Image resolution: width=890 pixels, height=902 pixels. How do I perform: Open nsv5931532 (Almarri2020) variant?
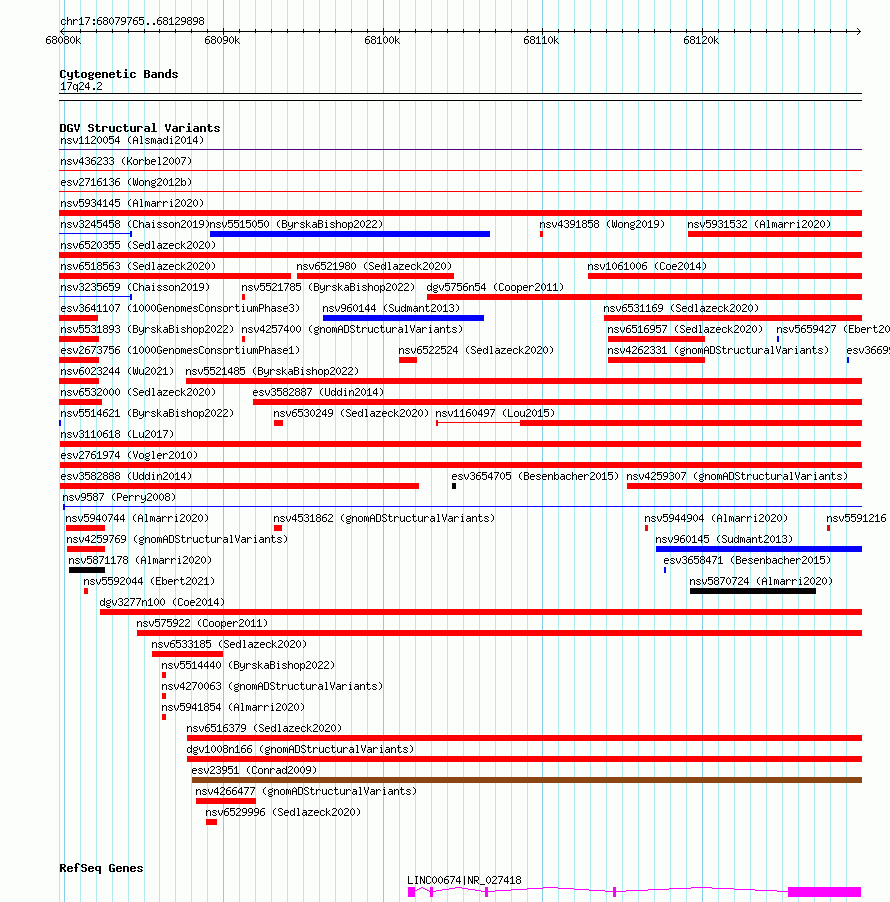[x=759, y=224]
